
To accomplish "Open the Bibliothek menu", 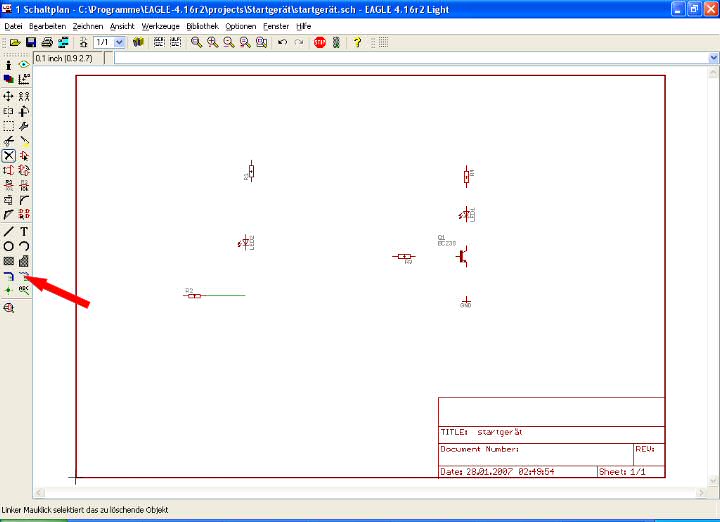I will click(x=202, y=25).
